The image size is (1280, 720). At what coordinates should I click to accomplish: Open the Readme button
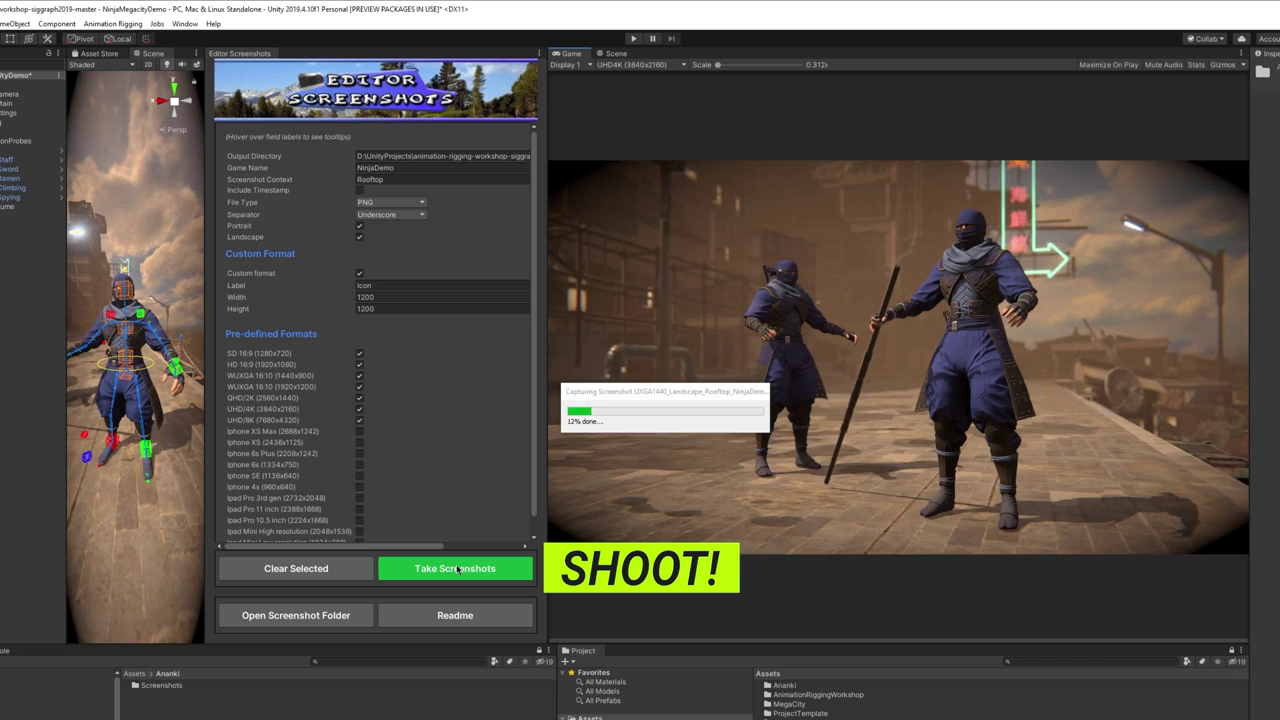click(x=455, y=615)
